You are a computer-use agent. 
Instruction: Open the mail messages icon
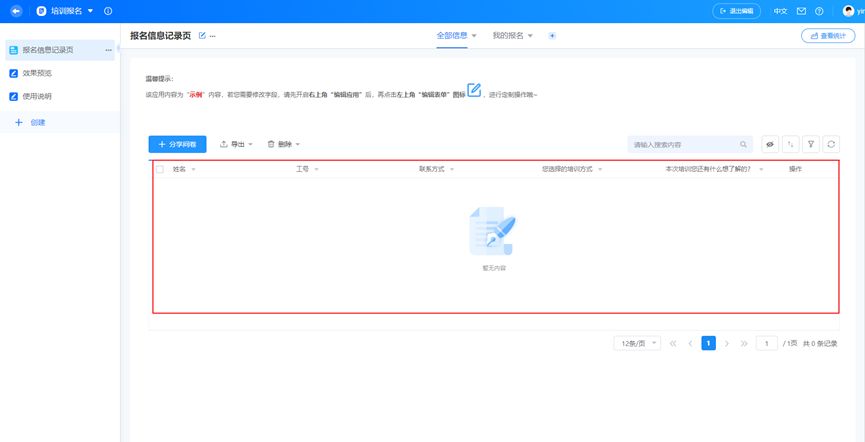coord(802,11)
